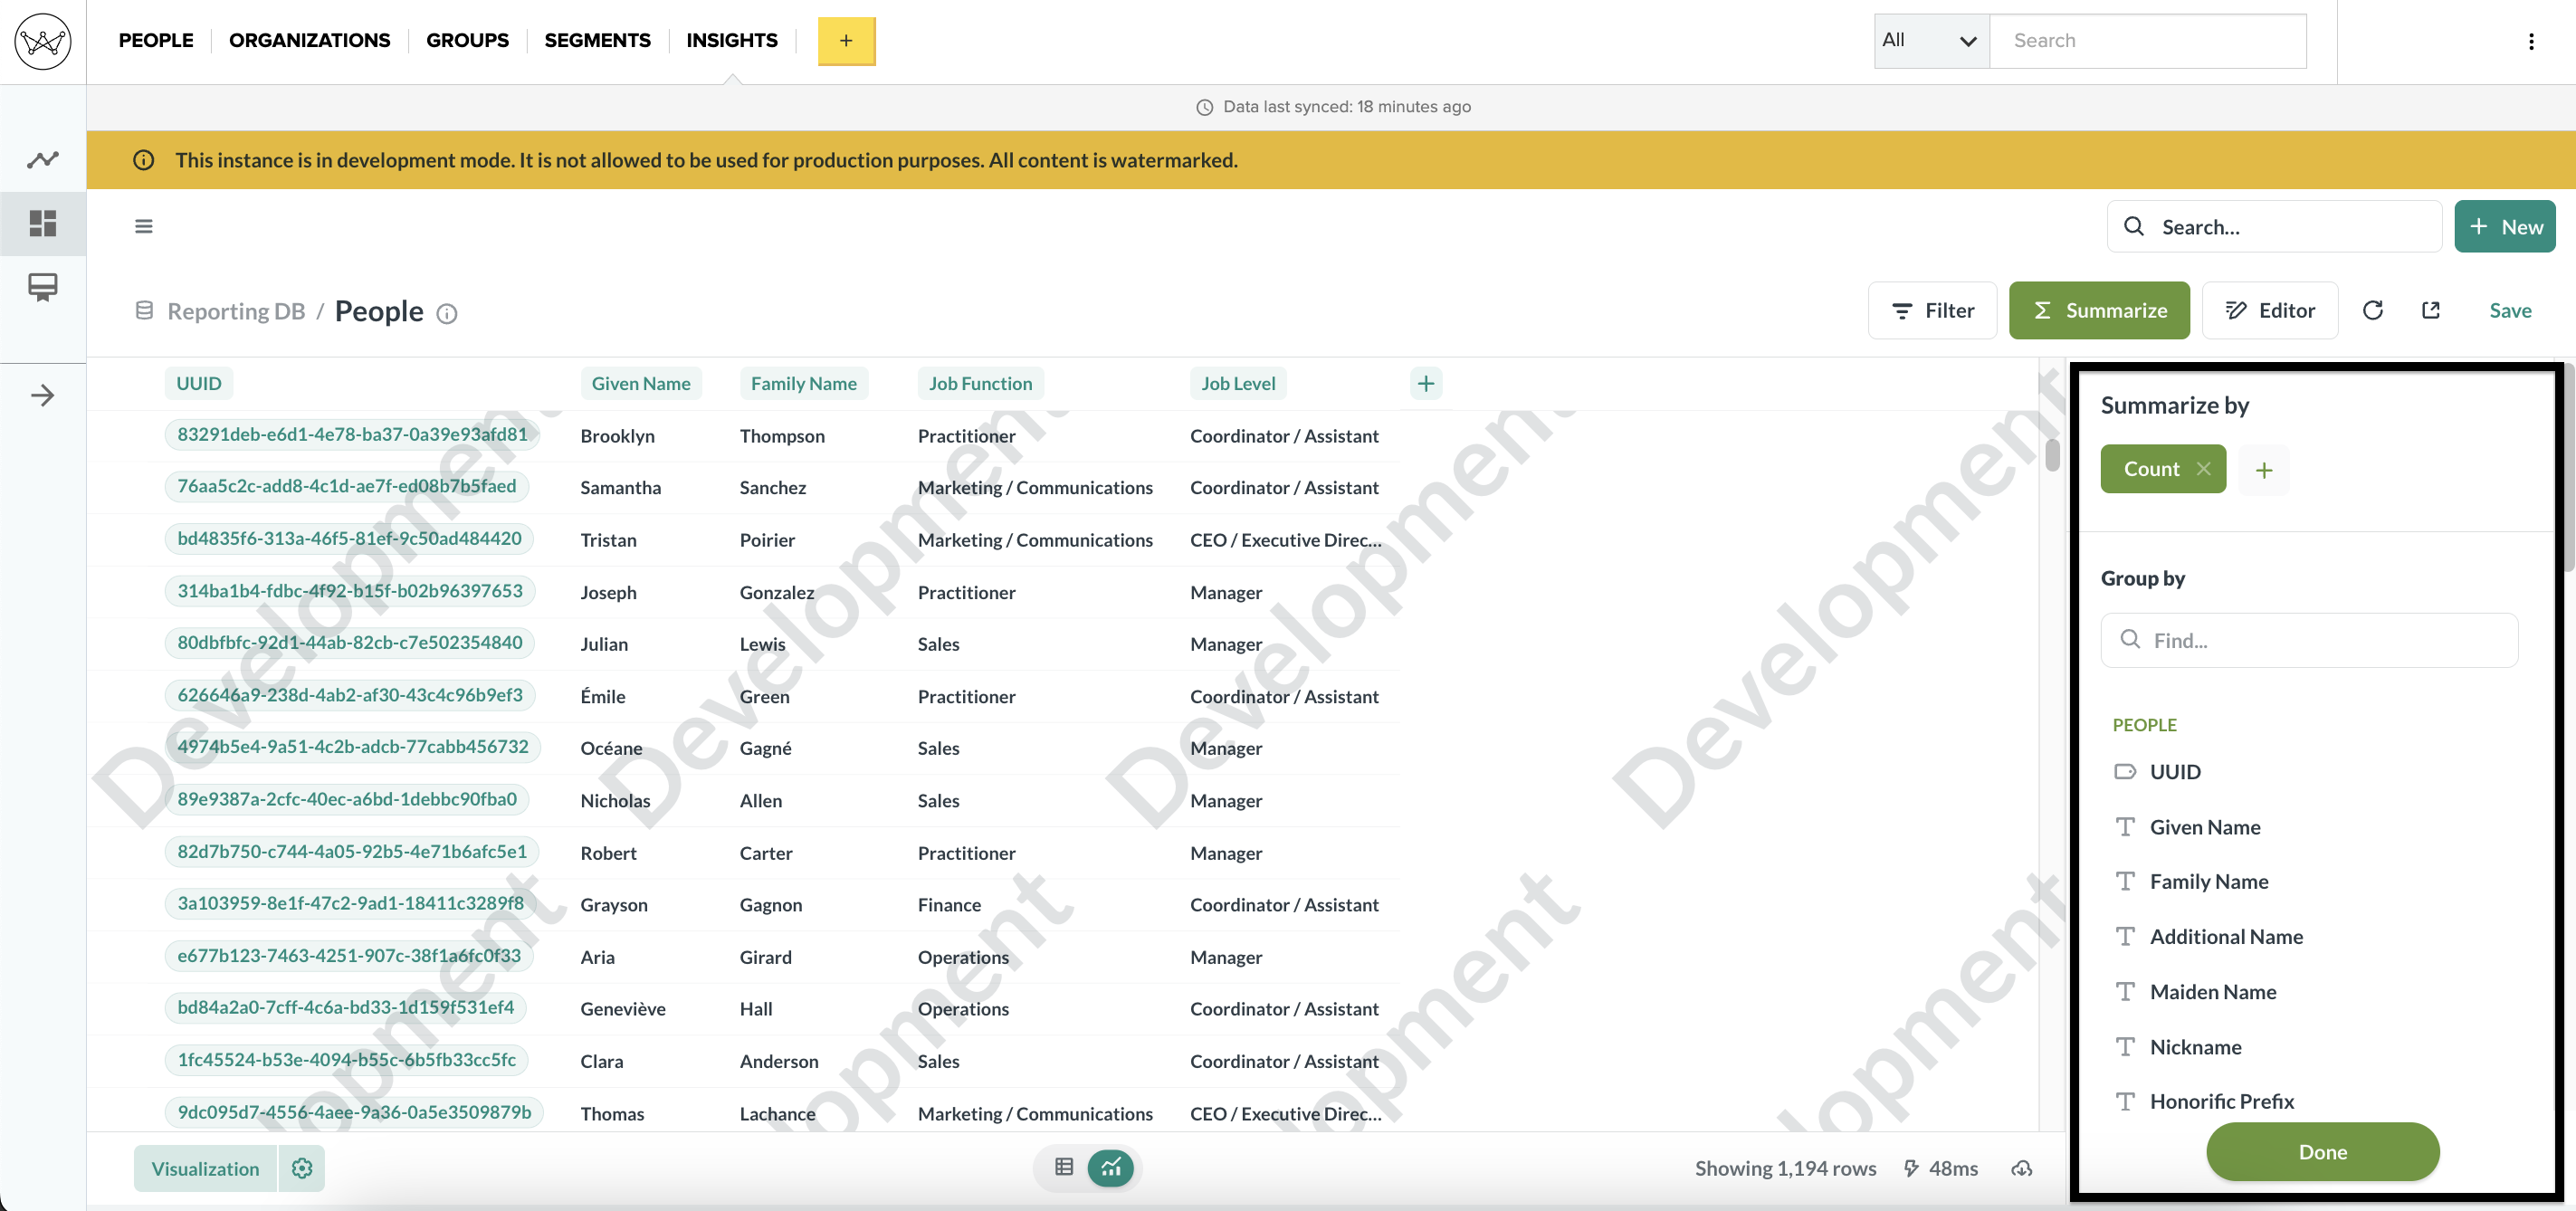Click the yellow plus button in top nav
2576x1211 pixels.
pos(846,41)
